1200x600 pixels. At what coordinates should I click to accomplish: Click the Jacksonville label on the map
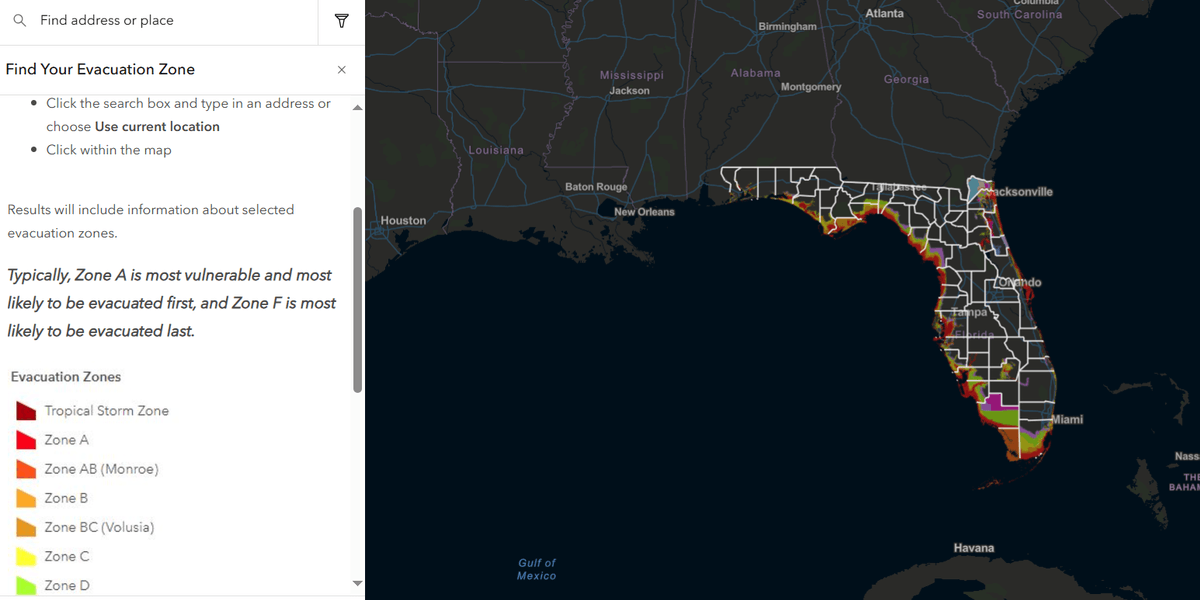click(1020, 192)
